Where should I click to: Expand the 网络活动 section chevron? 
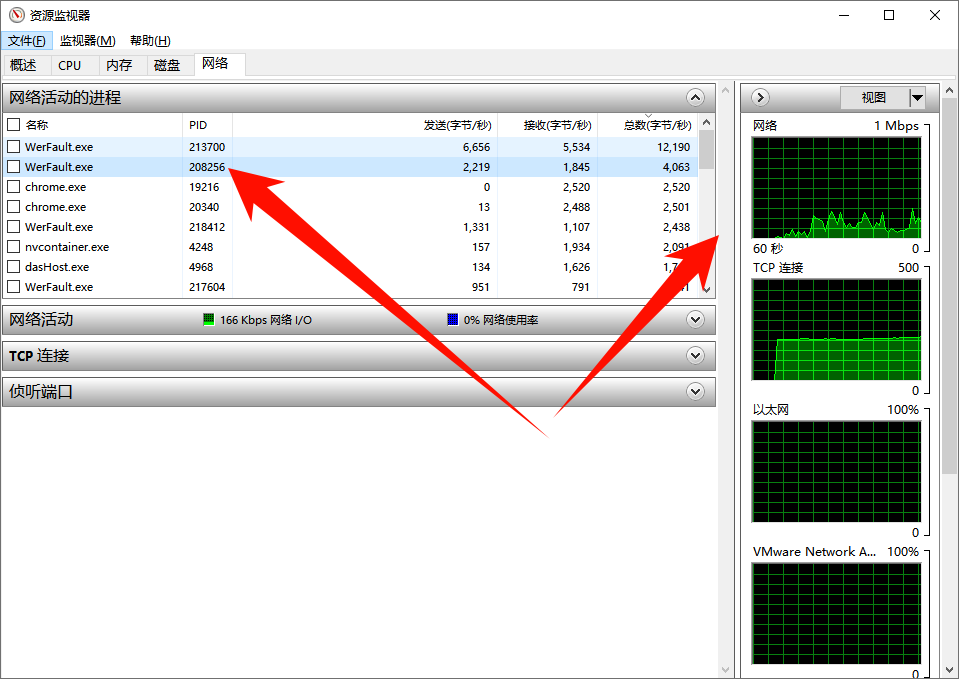[x=696, y=319]
